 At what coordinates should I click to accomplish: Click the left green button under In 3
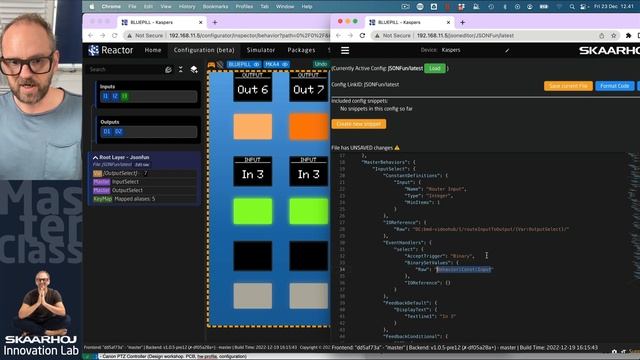point(253,211)
